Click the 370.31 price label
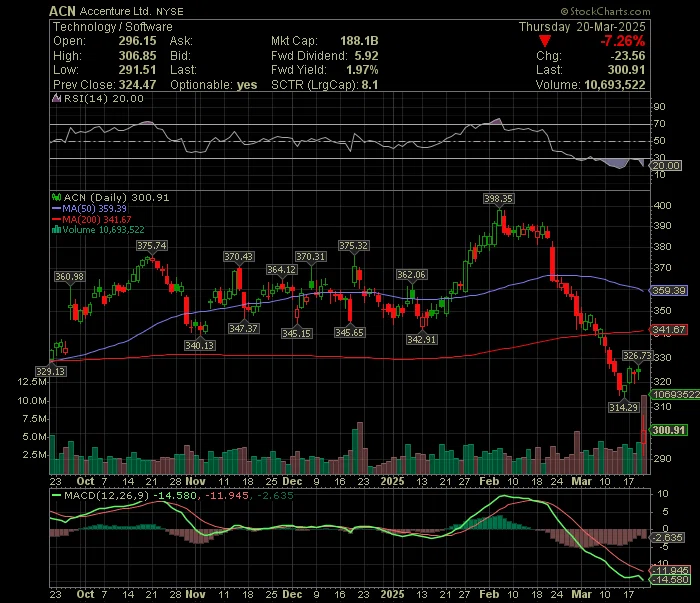This screenshot has height=603, width=700. (x=311, y=257)
